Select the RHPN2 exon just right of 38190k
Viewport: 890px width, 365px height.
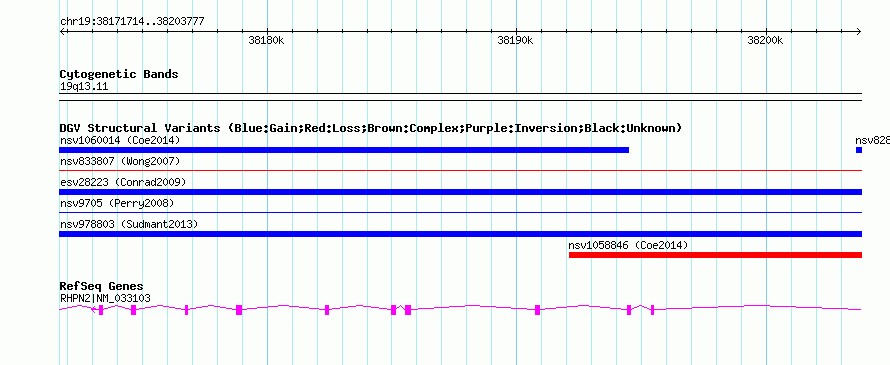click(538, 309)
